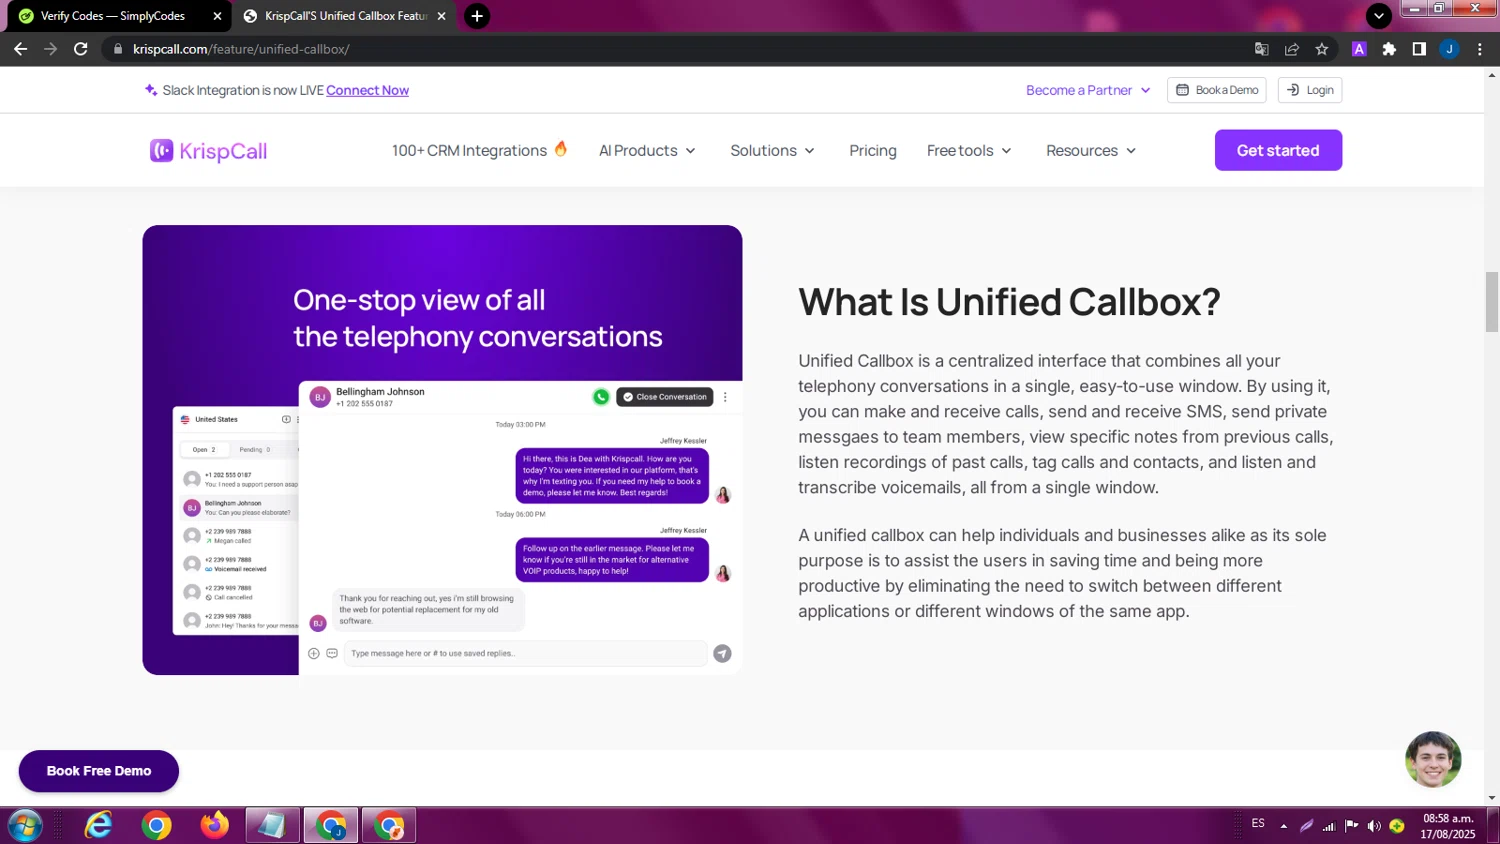Click the scrollbar down arrow
1500x844 pixels.
pyautogui.click(x=1492, y=798)
